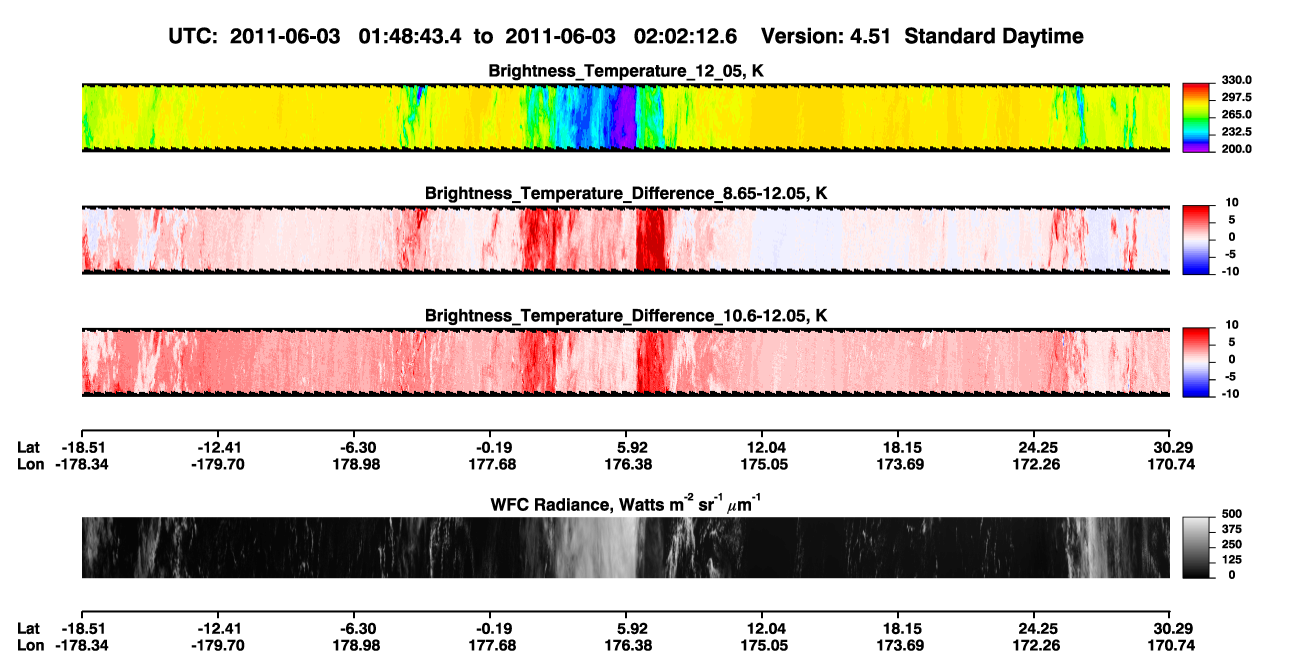Click the 'Brightness_Temperature_12_05, K' panel title
Screen dimensions: 1300x667
(625, 71)
